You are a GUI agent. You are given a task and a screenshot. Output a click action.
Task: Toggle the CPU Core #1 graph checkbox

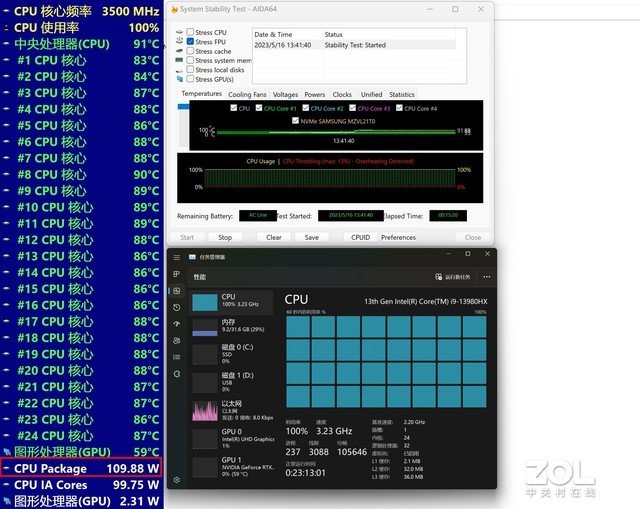(x=259, y=108)
